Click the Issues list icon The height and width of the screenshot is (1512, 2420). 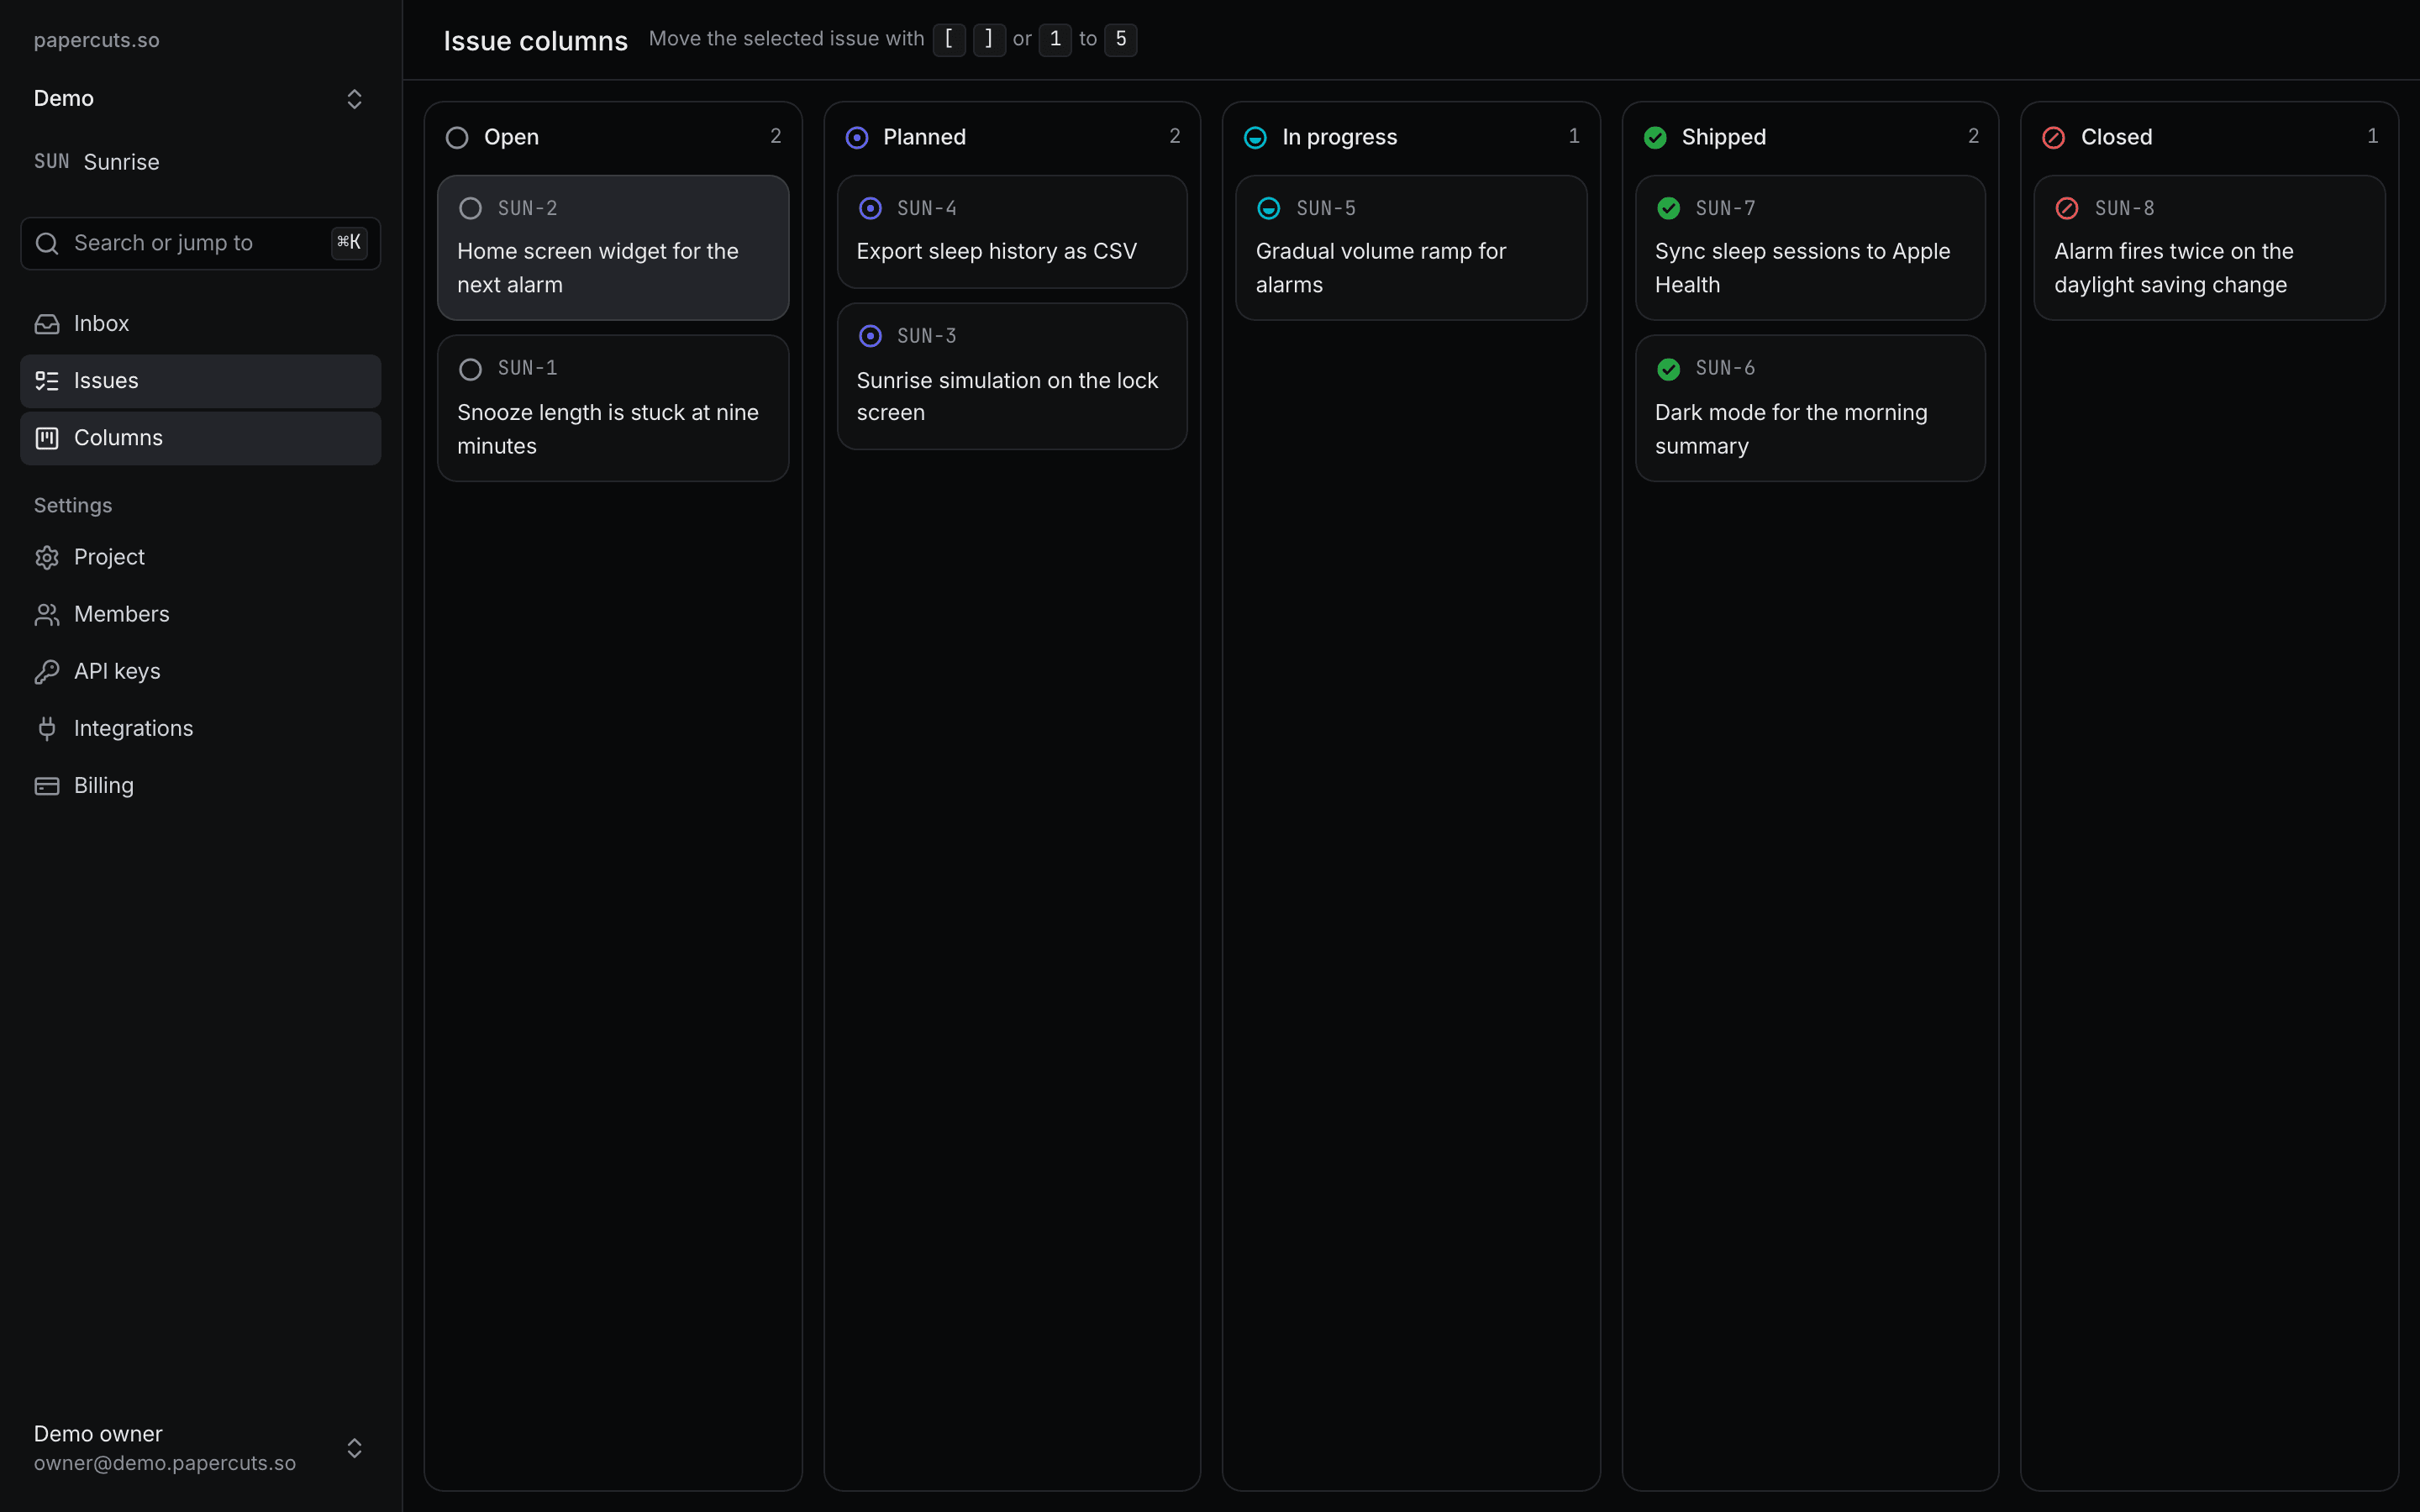(47, 381)
